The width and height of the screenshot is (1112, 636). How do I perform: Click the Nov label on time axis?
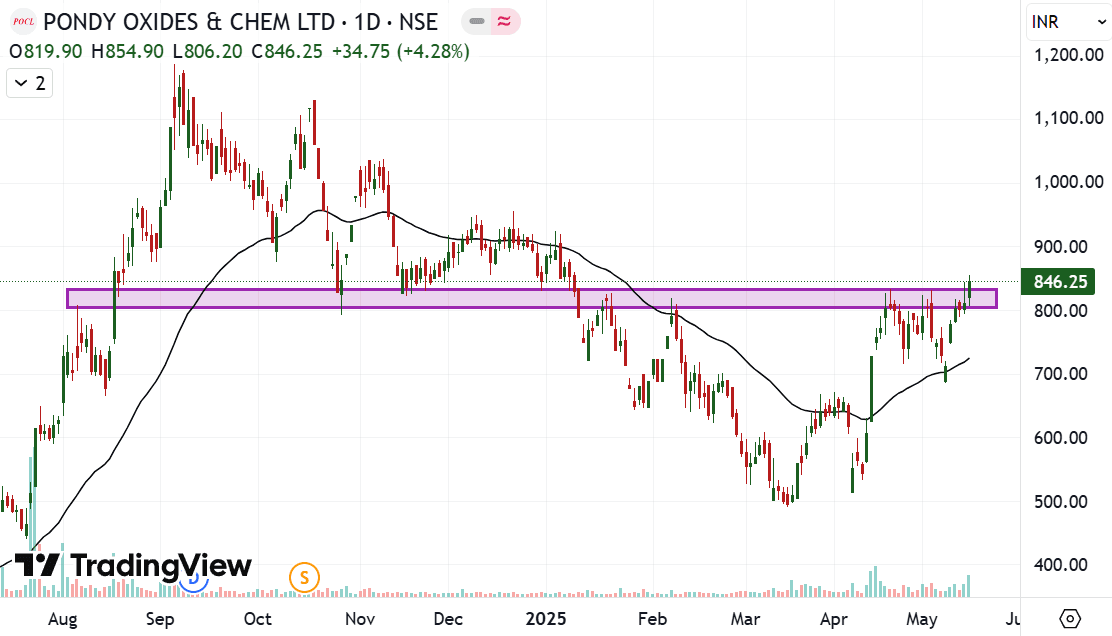(x=360, y=619)
